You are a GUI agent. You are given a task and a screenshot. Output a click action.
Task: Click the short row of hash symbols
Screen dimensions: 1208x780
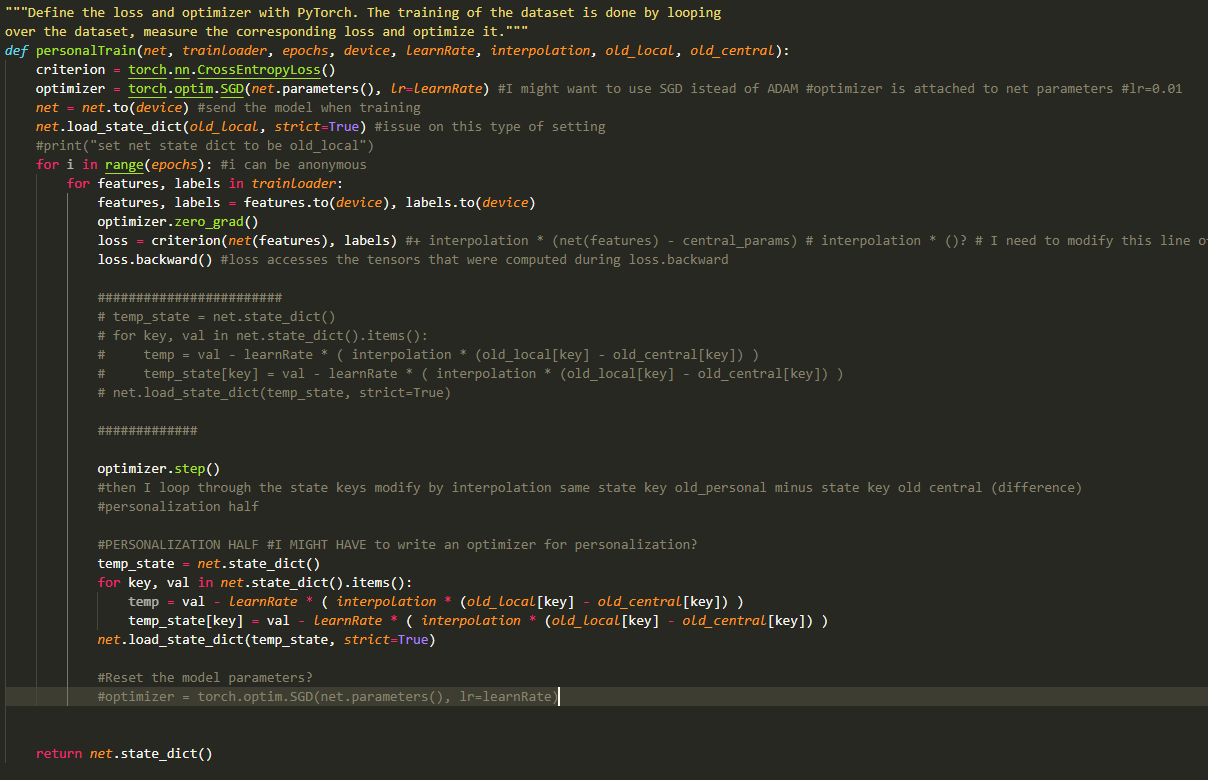(147, 431)
